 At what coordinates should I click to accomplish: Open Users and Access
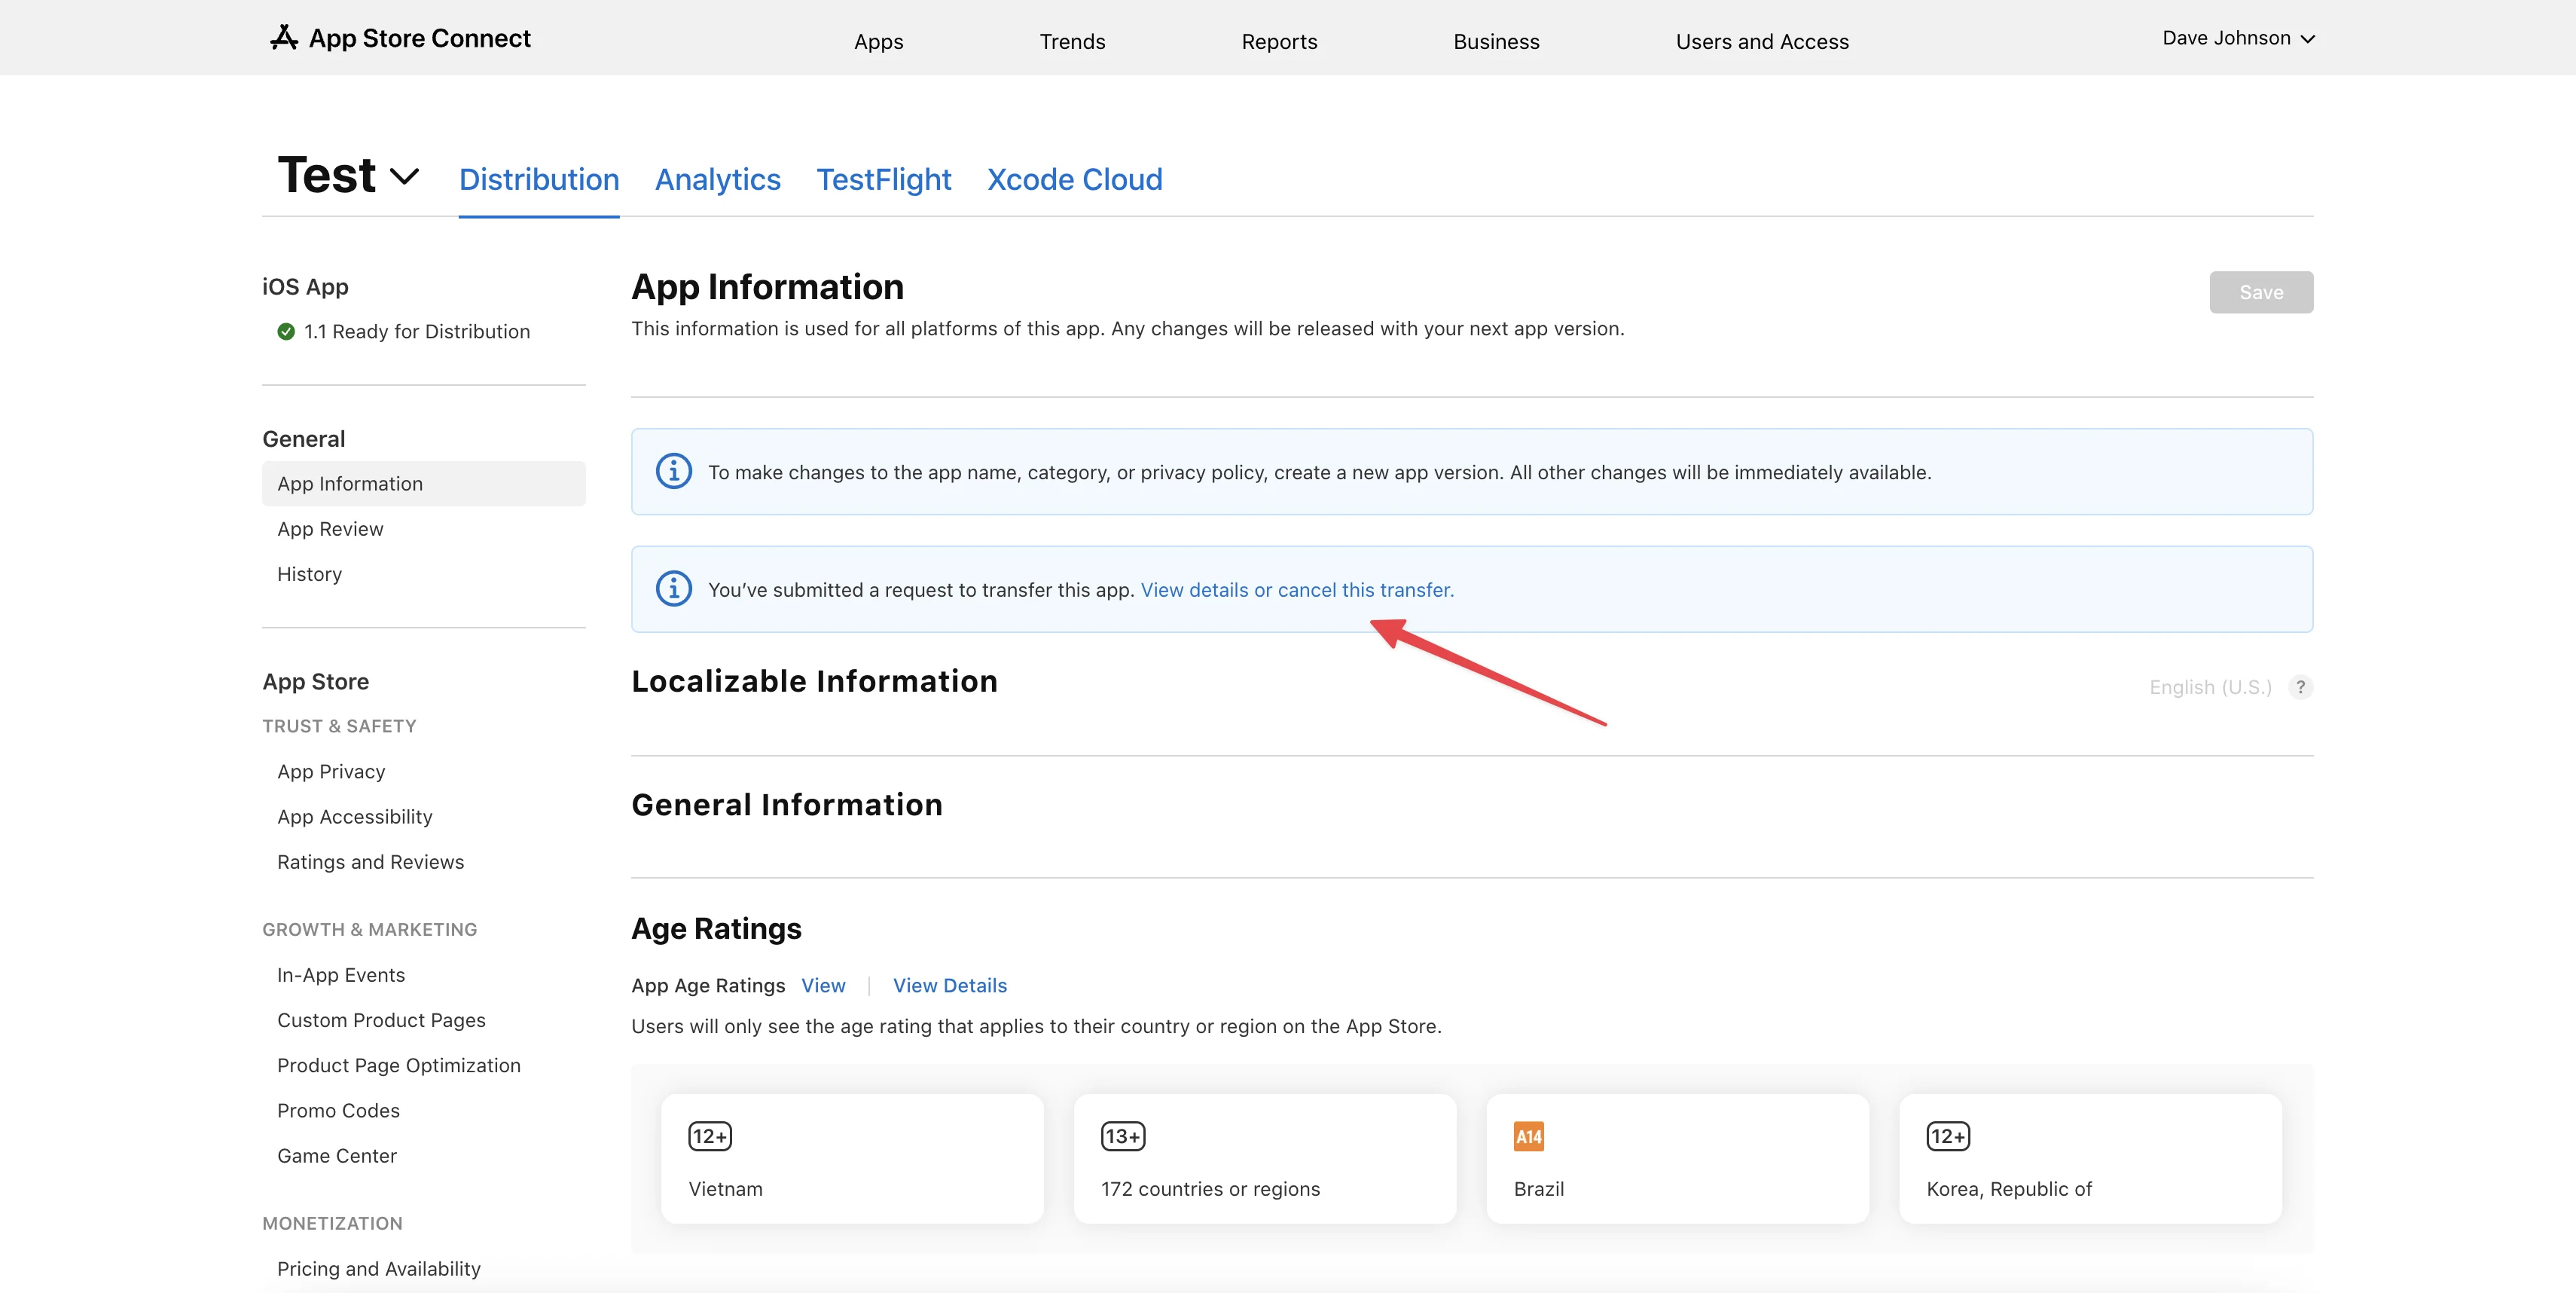click(x=1762, y=41)
